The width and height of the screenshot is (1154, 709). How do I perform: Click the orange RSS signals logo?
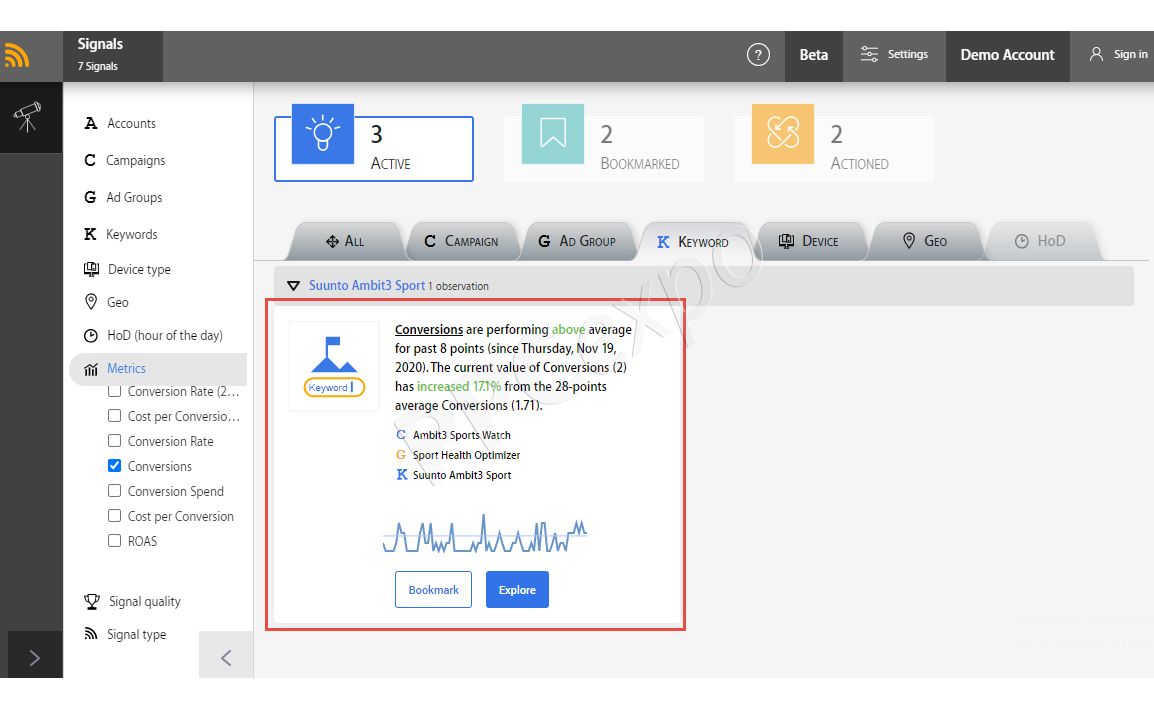pos(17,56)
